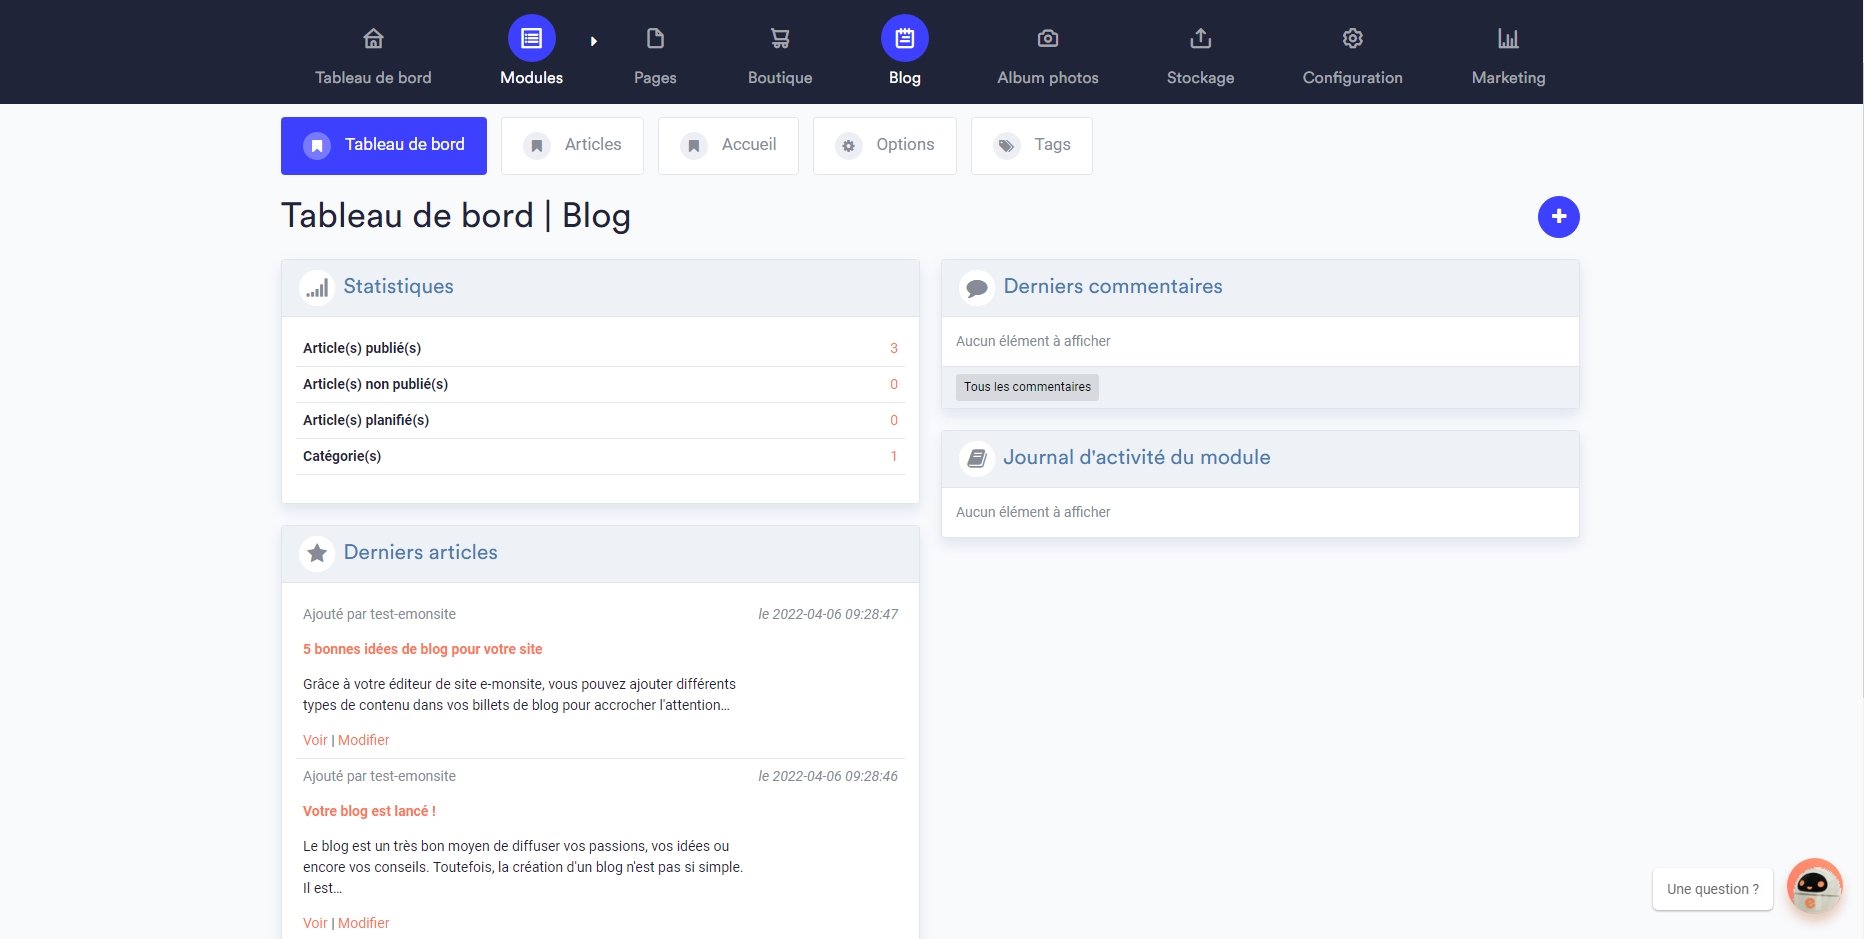Open the Pages document icon
The height and width of the screenshot is (939, 1864).
(655, 37)
